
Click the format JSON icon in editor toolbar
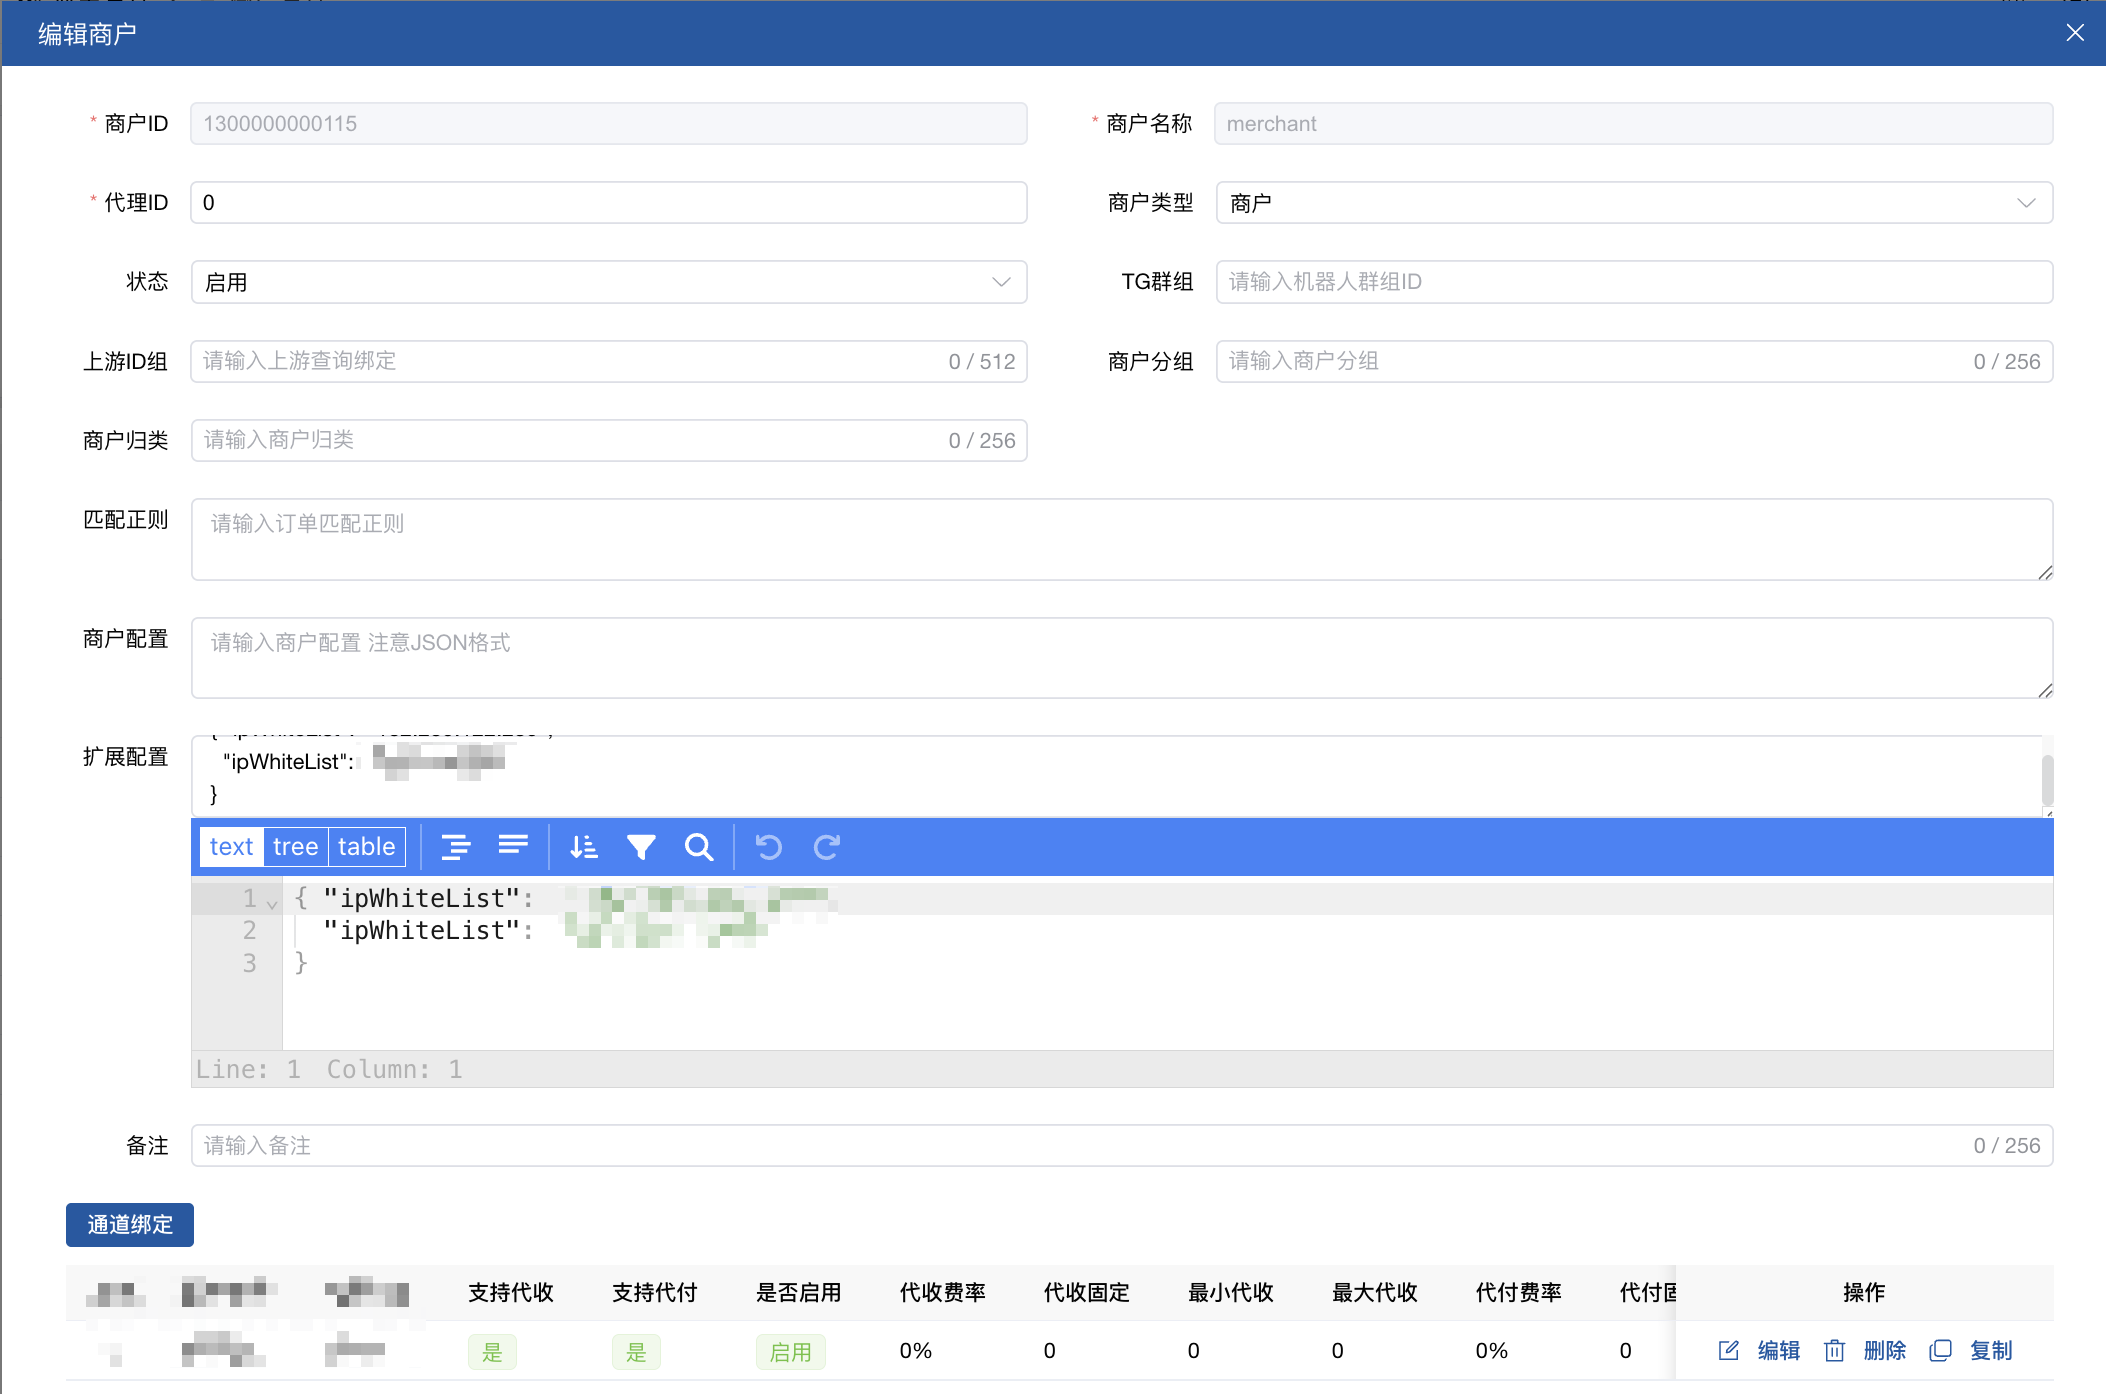456,847
